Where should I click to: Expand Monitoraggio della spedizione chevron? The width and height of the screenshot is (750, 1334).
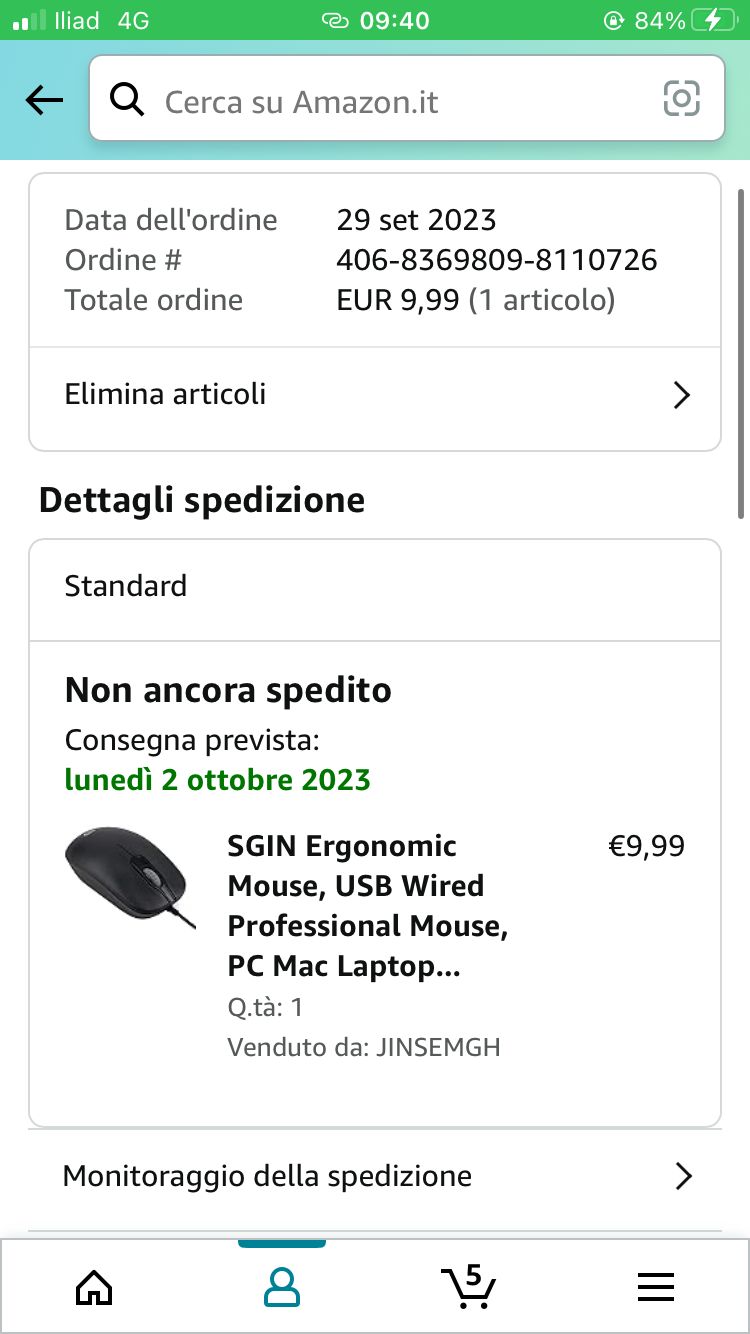[x=683, y=1176]
